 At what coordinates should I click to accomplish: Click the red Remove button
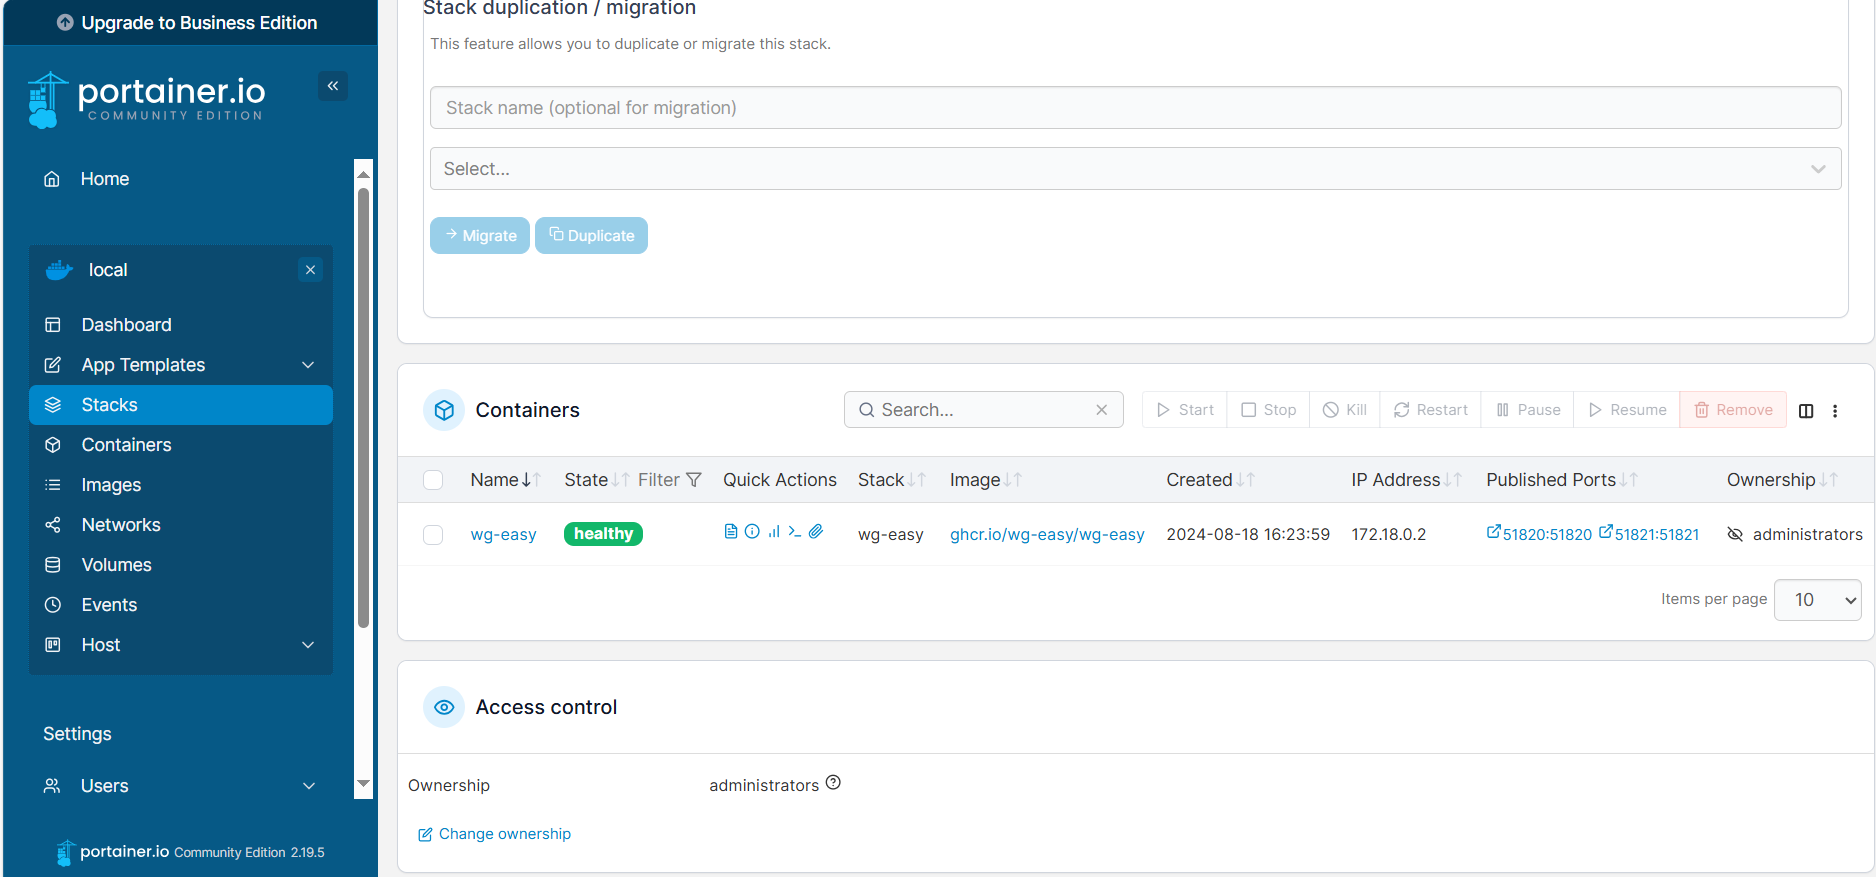pyautogui.click(x=1733, y=410)
